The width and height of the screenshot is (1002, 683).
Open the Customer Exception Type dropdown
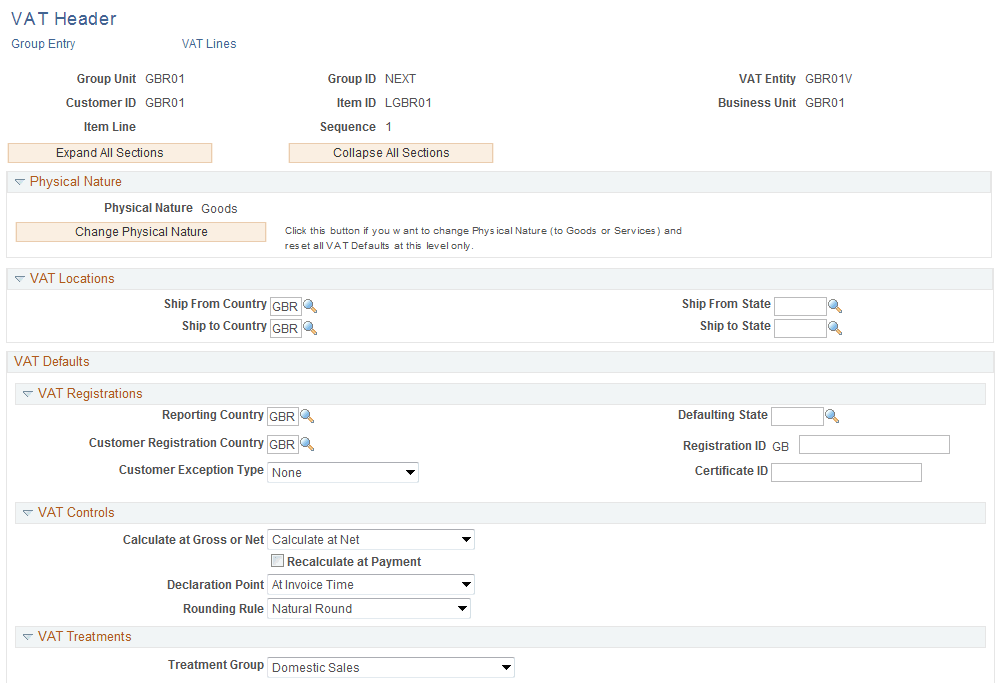click(343, 471)
